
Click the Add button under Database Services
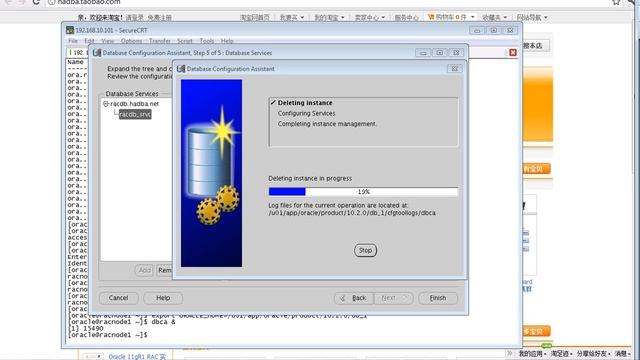pos(144,270)
